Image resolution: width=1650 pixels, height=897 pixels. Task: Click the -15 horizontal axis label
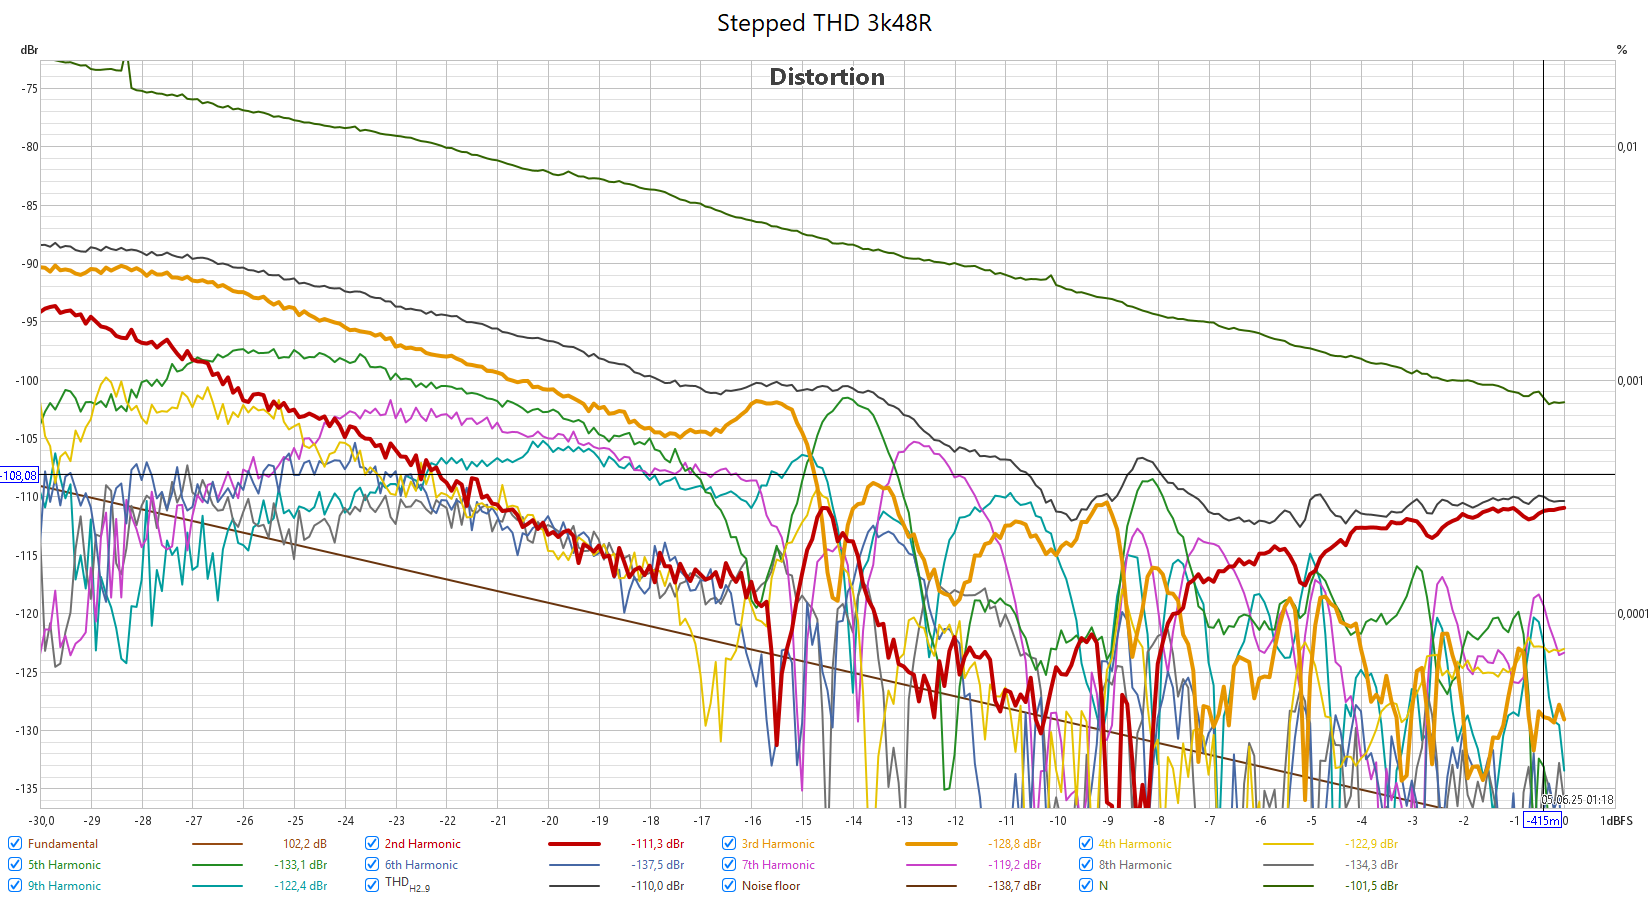click(803, 821)
